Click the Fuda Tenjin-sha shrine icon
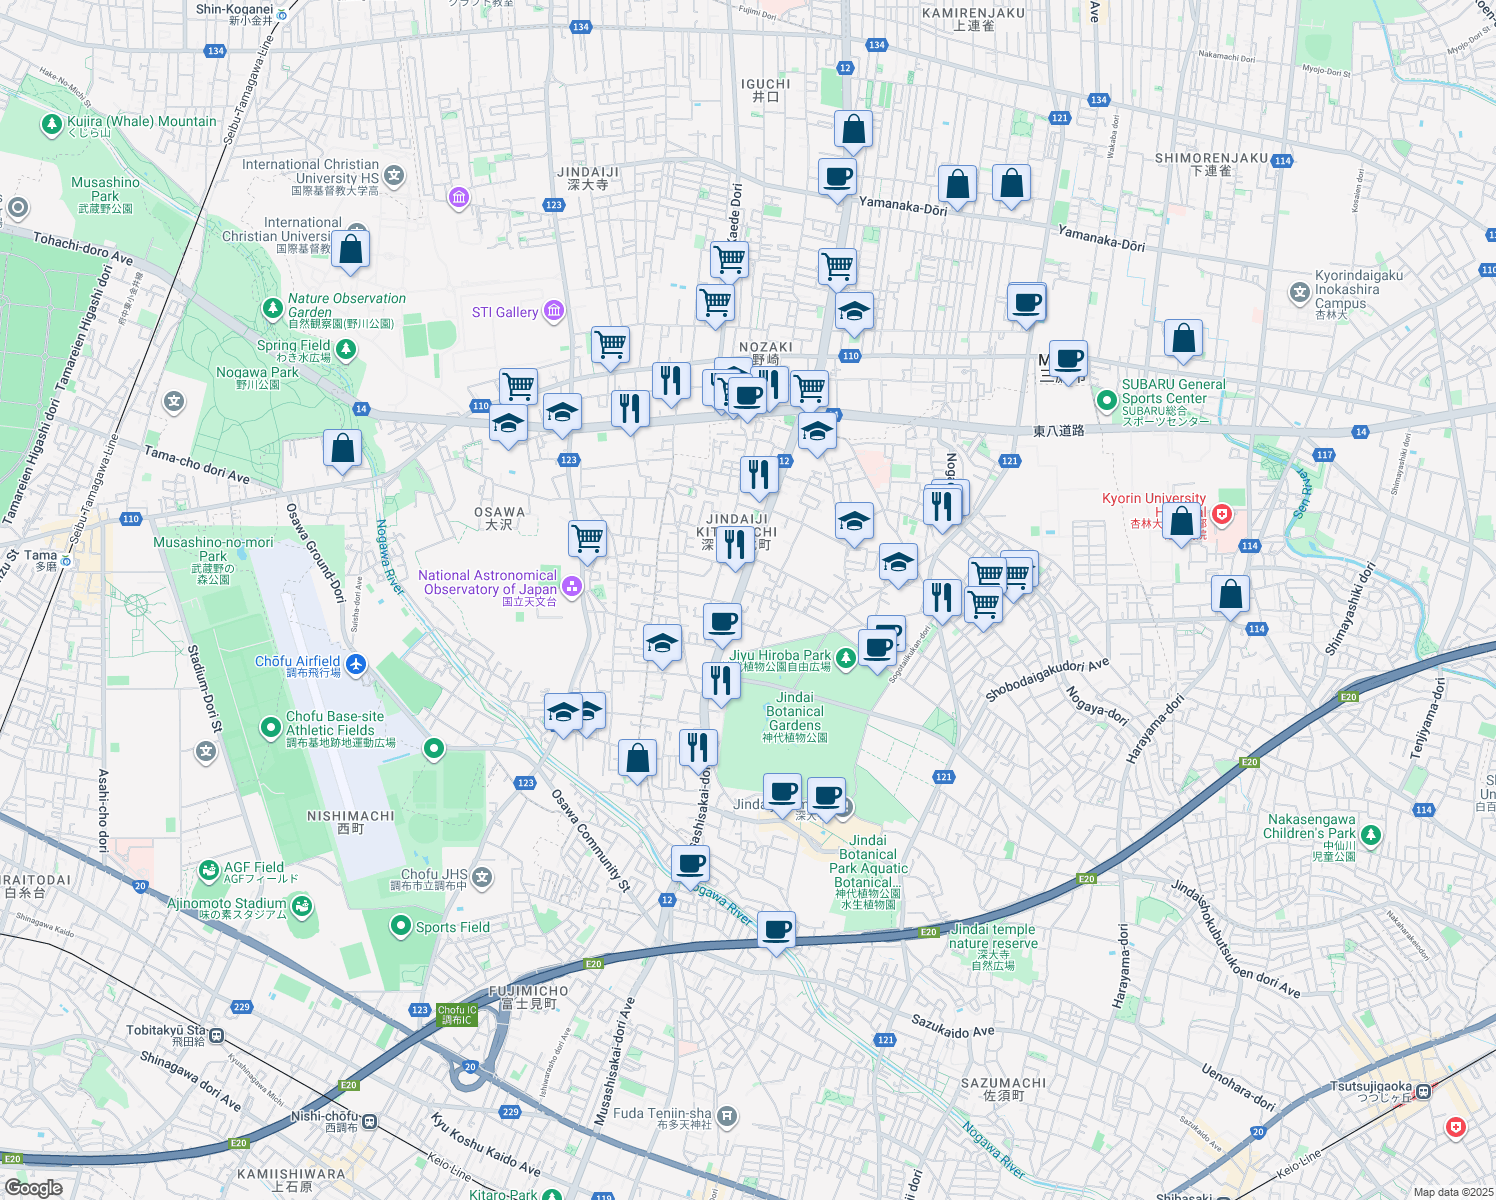This screenshot has width=1496, height=1200. [x=727, y=1115]
